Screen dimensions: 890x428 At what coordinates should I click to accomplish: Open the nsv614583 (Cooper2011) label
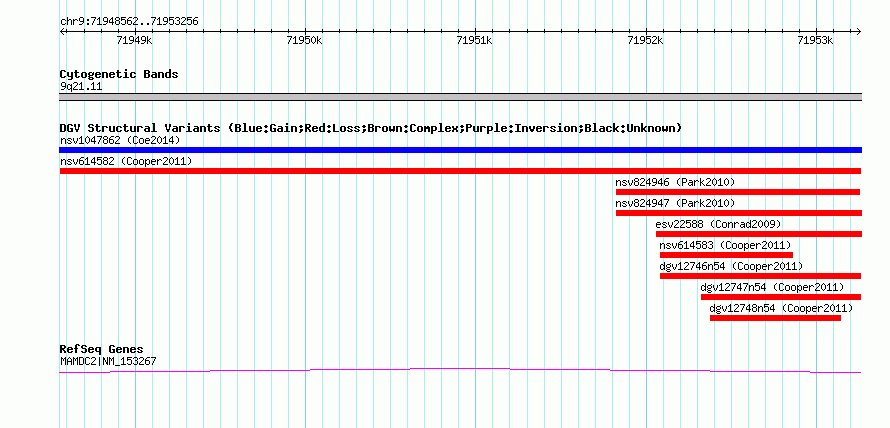[x=725, y=245]
